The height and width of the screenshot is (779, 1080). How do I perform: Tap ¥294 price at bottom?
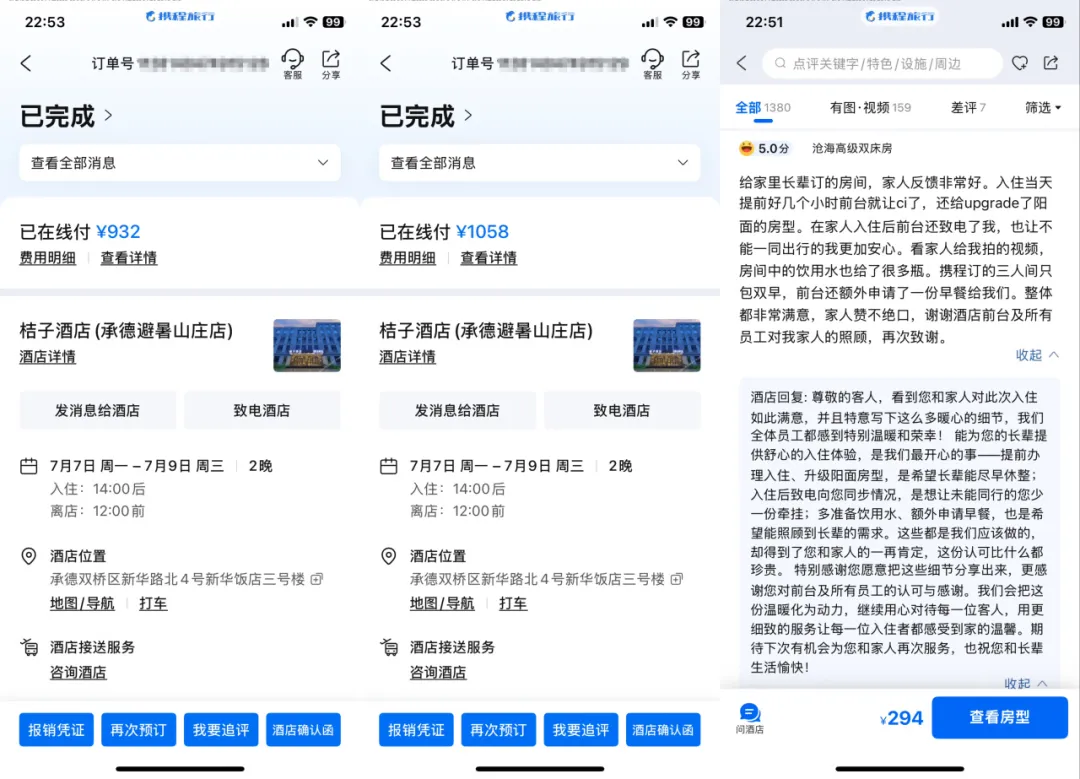(x=901, y=718)
